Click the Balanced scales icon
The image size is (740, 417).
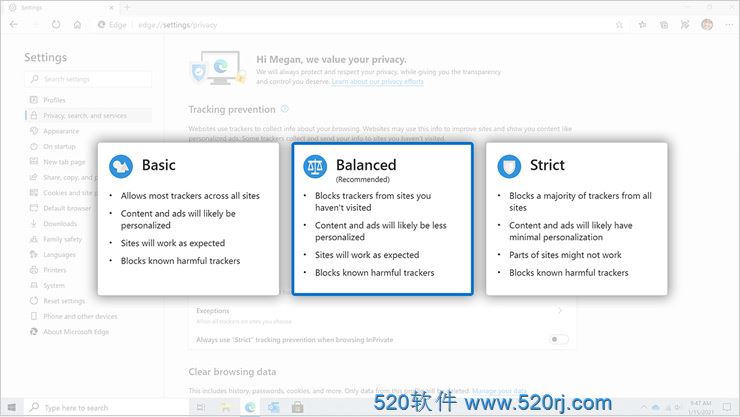pyautogui.click(x=315, y=166)
